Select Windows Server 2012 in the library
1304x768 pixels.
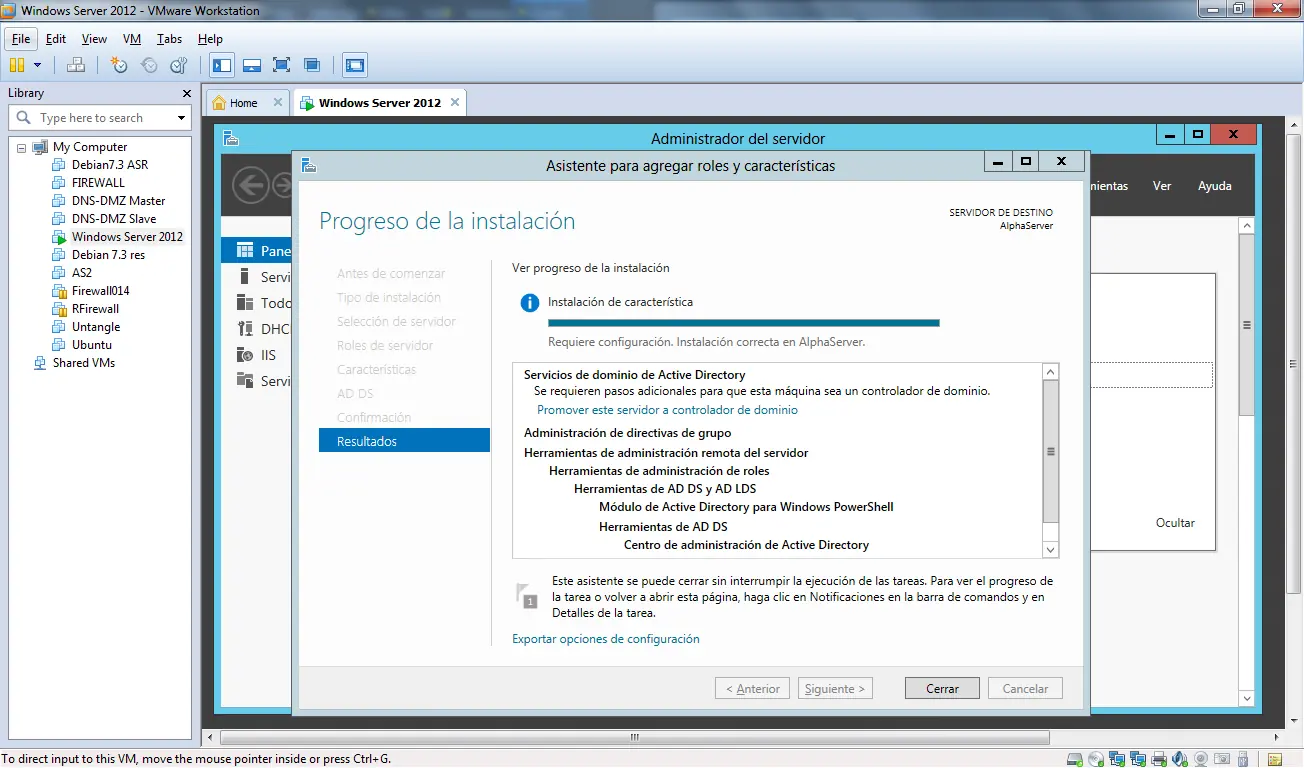127,237
